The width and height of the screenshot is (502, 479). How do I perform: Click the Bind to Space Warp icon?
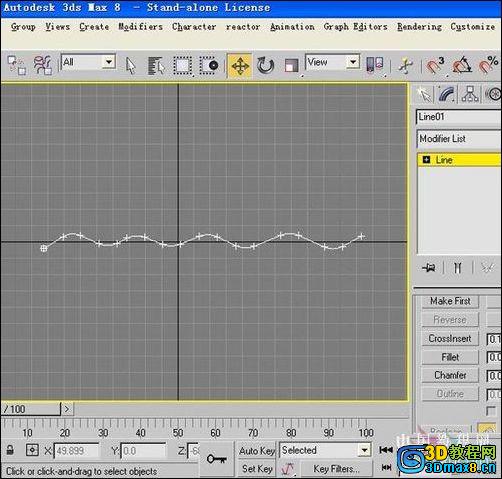coord(43,65)
